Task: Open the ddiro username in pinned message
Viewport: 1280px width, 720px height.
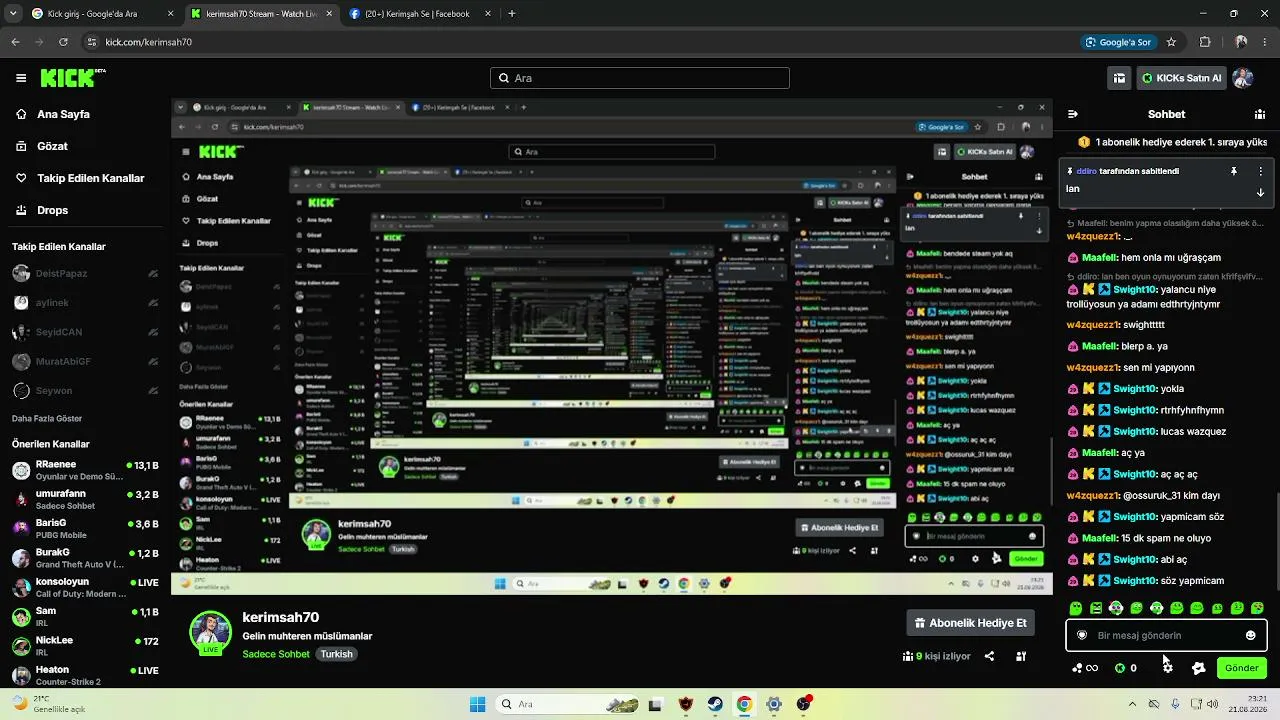Action: pos(1088,171)
